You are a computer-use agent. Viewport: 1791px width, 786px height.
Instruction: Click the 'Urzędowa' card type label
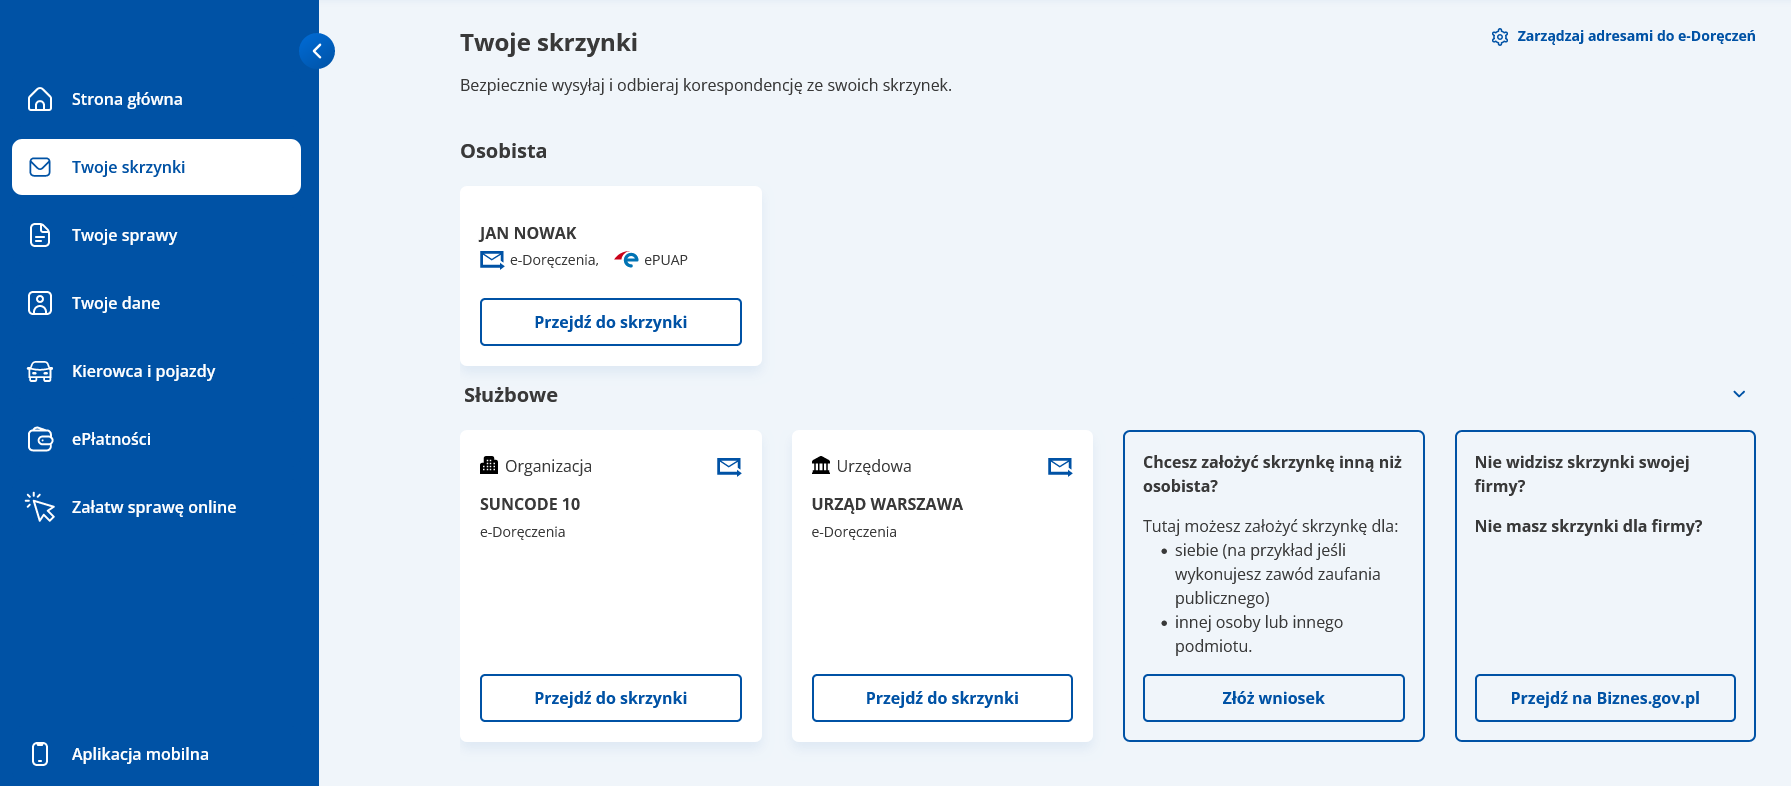[874, 466]
